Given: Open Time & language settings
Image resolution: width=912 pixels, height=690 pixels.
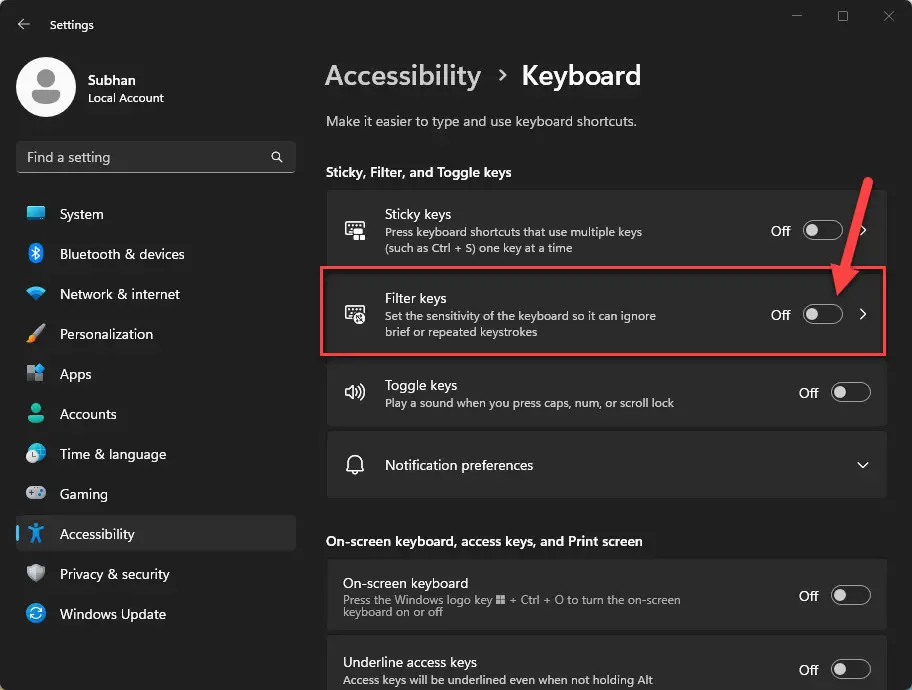Looking at the screenshot, I should coord(156,454).
